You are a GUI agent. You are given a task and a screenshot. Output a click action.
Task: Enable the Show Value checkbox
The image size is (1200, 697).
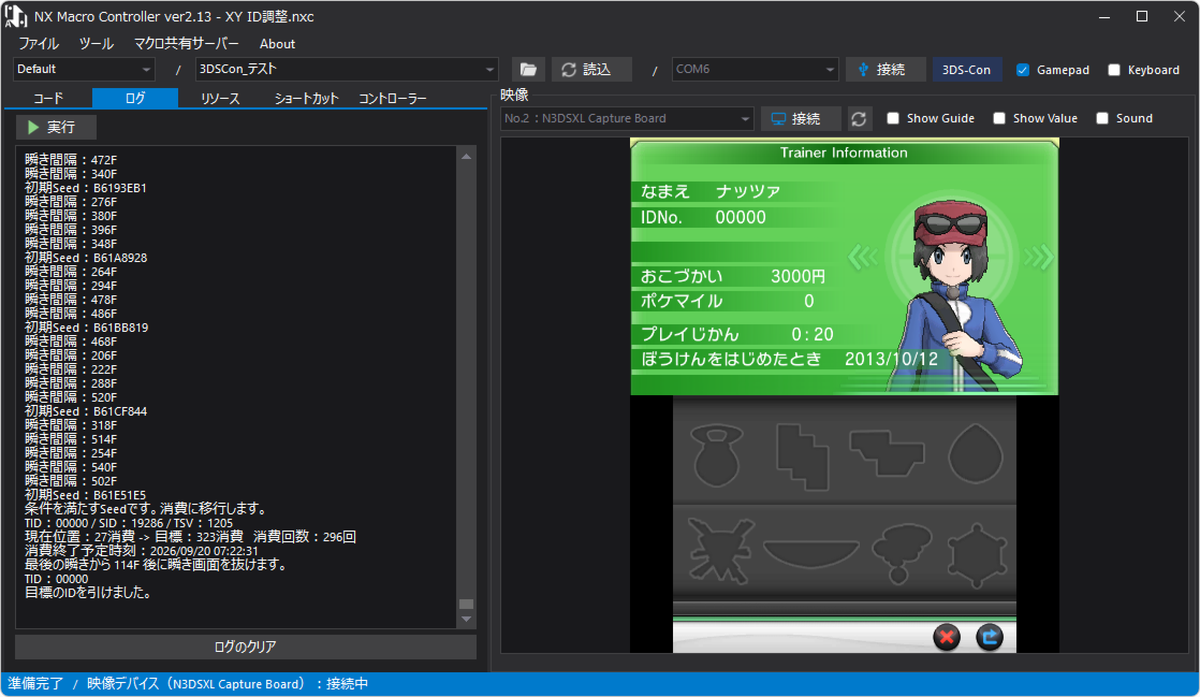999,118
